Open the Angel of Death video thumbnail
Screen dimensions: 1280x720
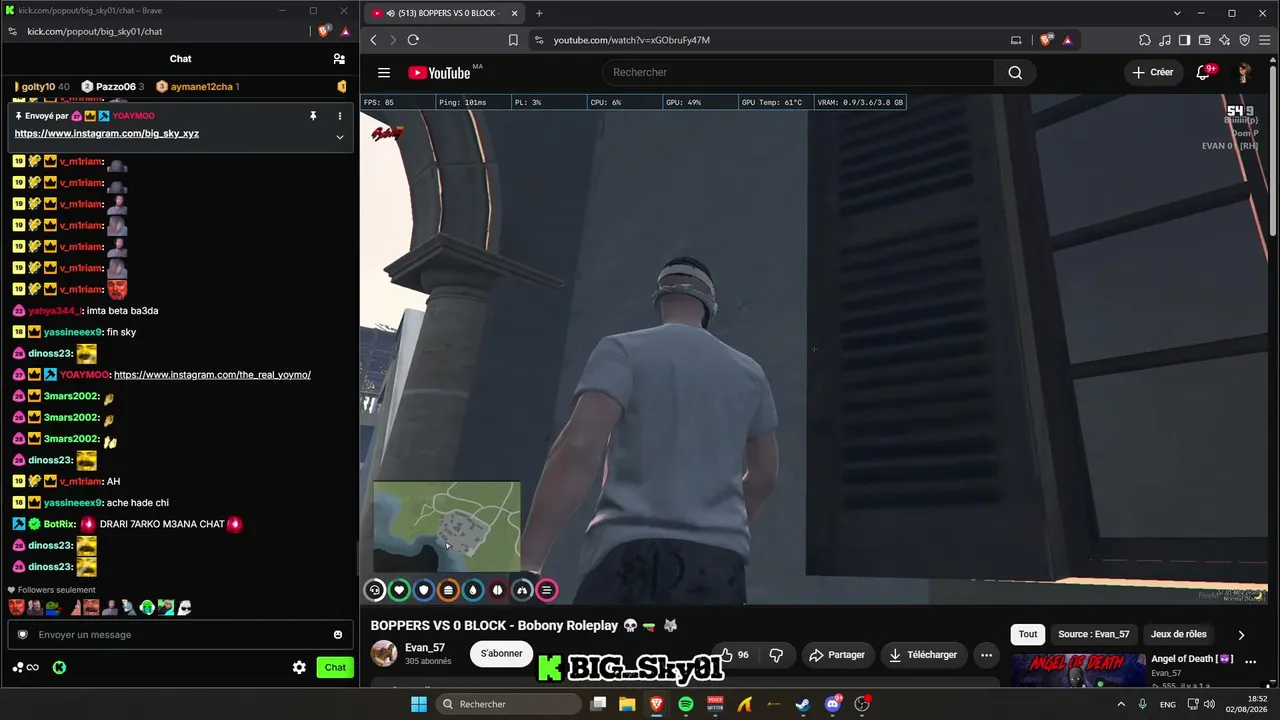1078,671
